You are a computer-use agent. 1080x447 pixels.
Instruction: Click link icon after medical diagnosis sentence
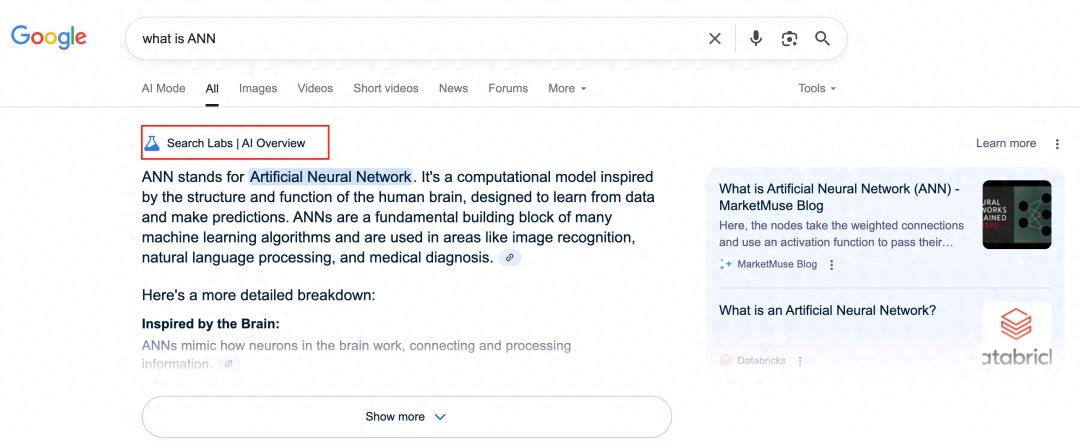pos(510,258)
